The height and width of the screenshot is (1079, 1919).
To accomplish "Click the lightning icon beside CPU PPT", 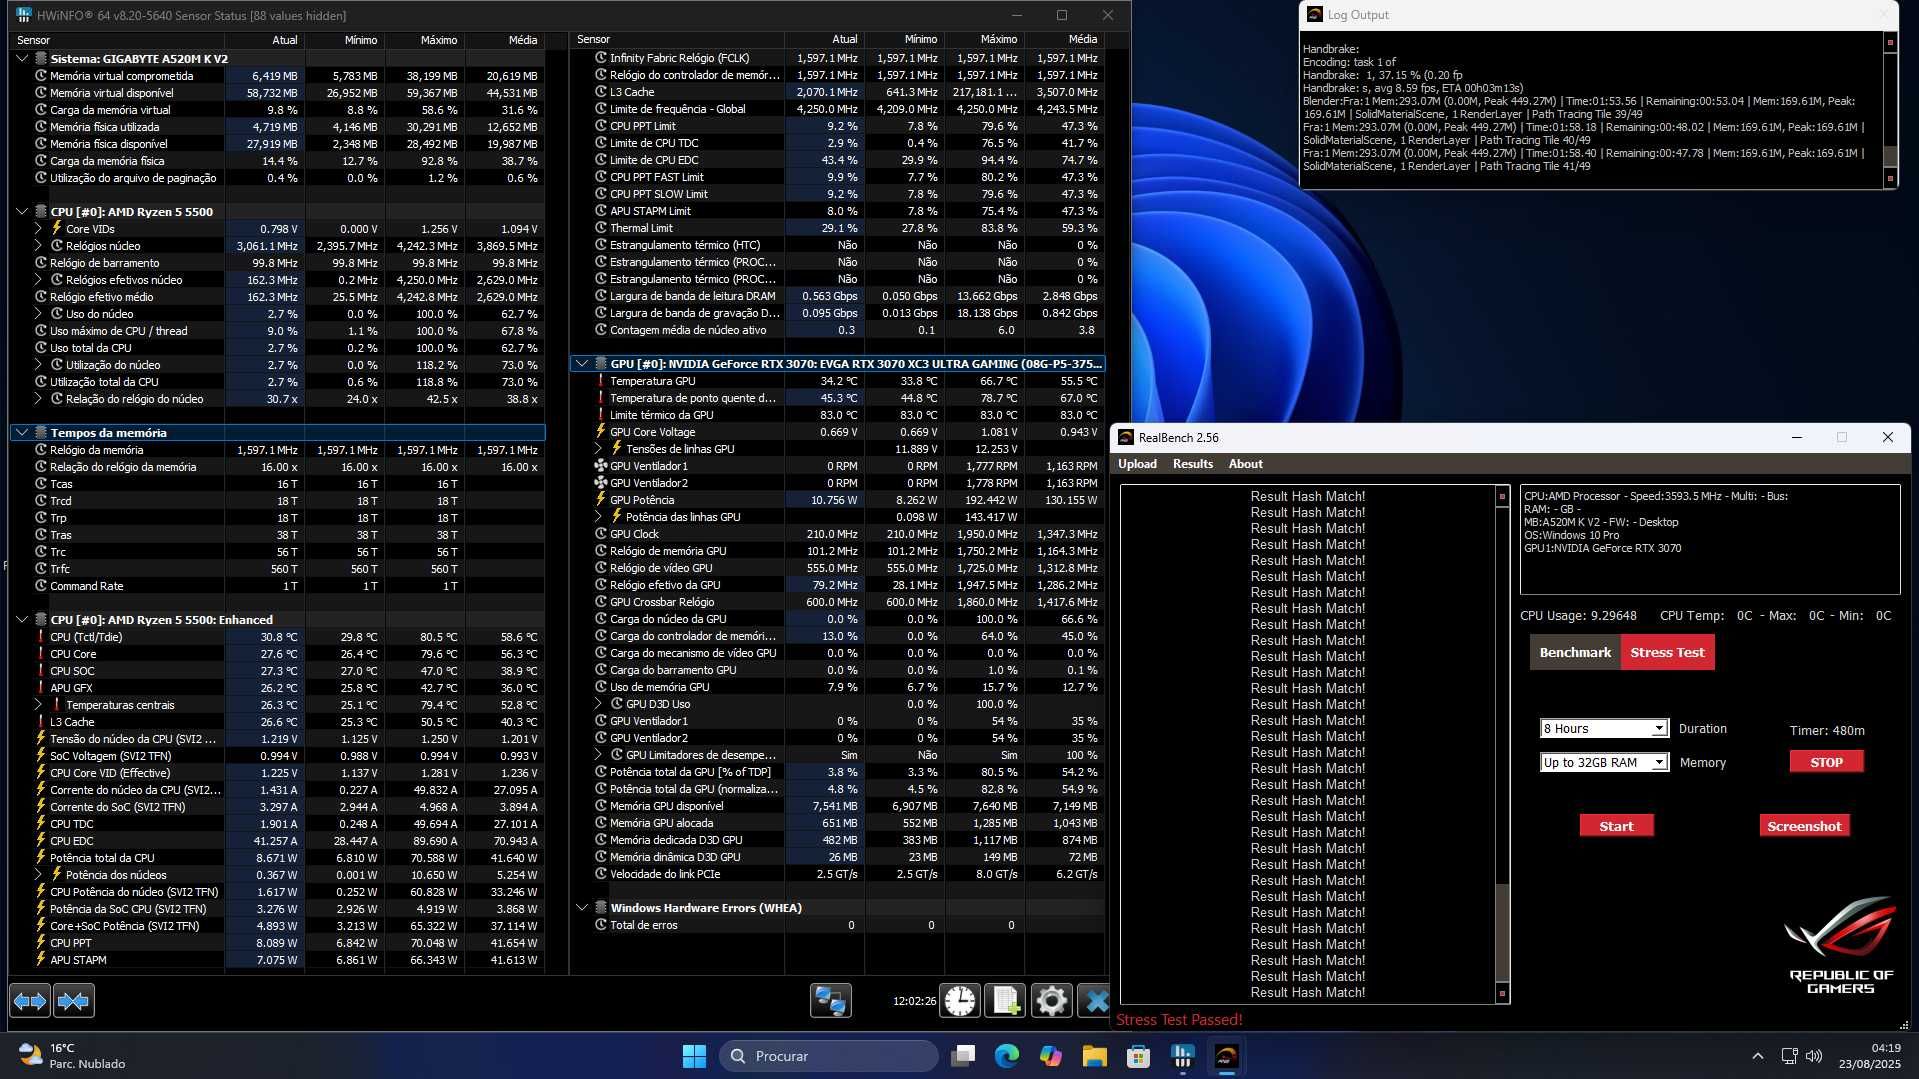I will point(41,943).
